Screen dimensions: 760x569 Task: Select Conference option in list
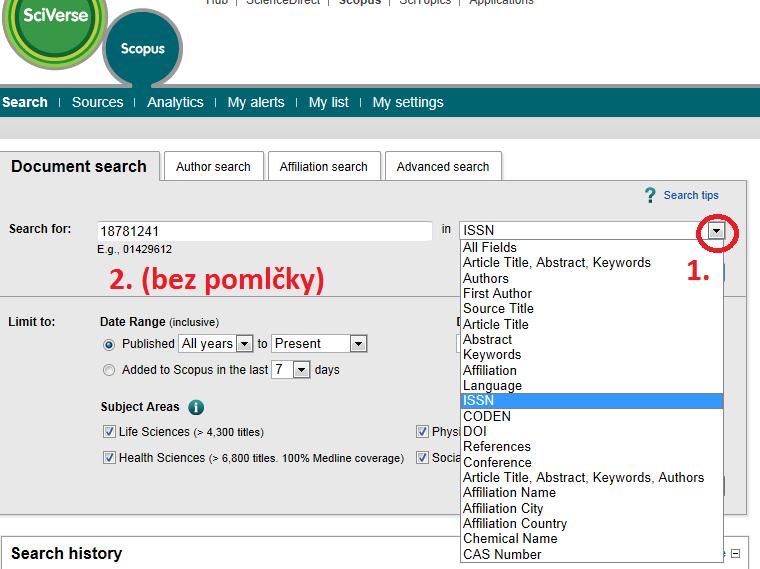[x=591, y=462]
